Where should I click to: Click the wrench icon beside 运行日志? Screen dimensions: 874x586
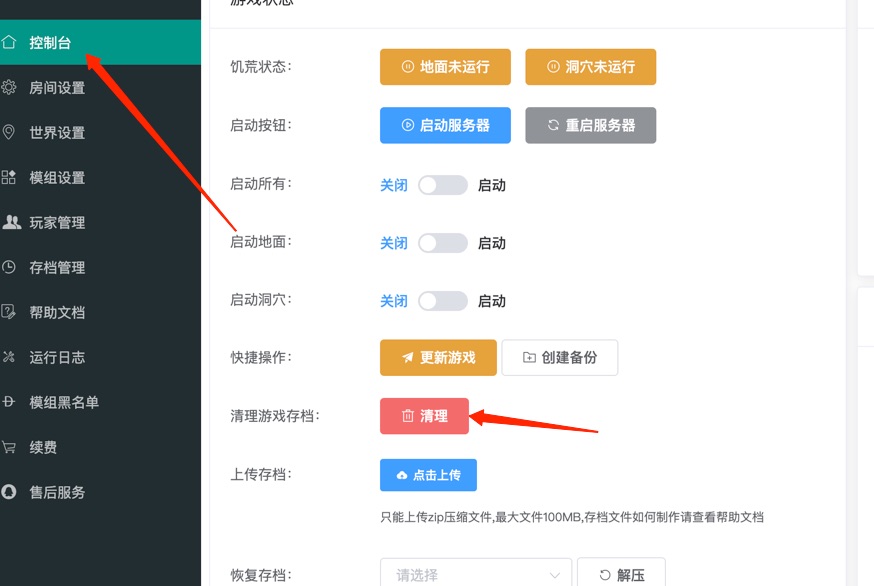pos(9,357)
